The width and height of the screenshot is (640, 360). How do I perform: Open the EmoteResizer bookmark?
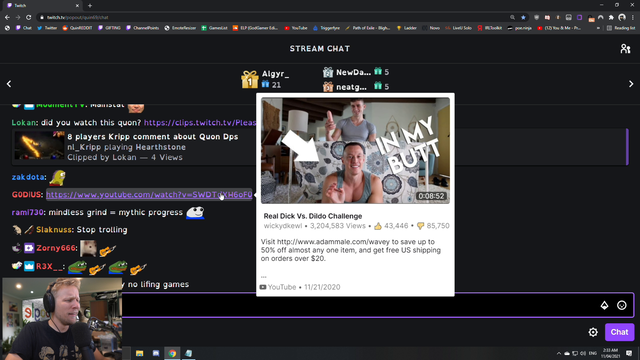180,28
